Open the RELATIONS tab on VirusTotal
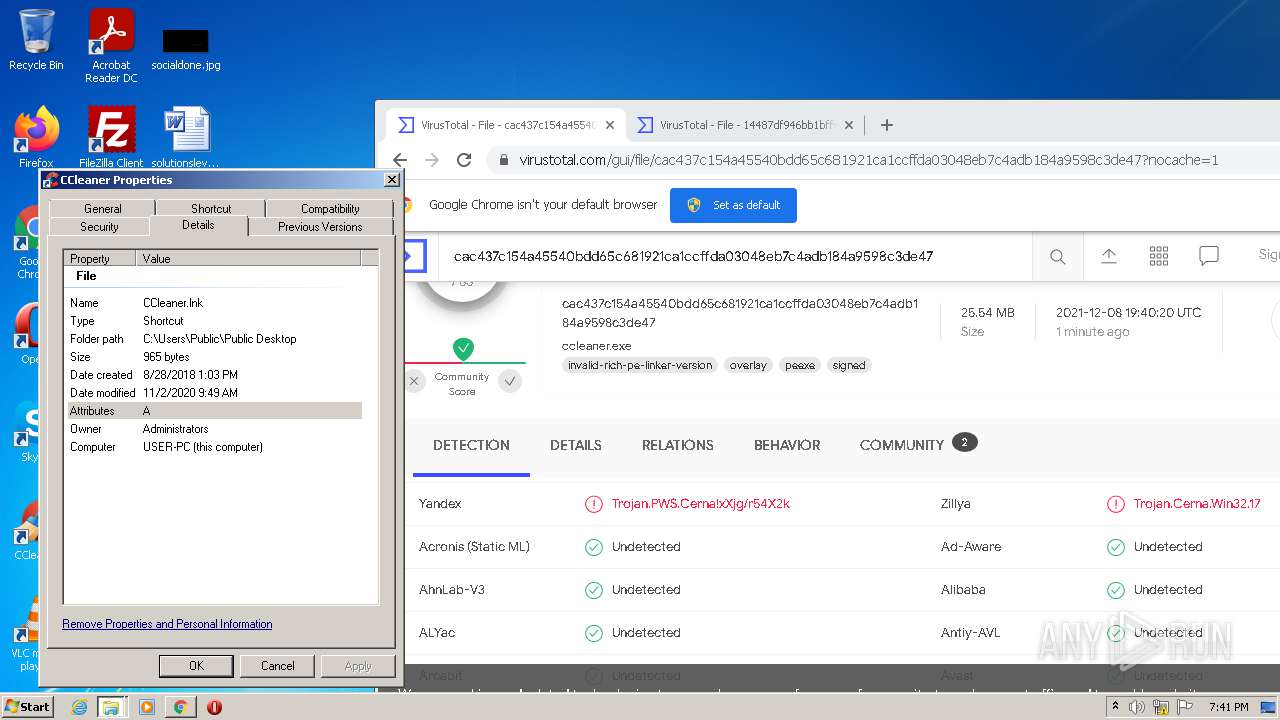The height and width of the screenshot is (720, 1280). [678, 445]
